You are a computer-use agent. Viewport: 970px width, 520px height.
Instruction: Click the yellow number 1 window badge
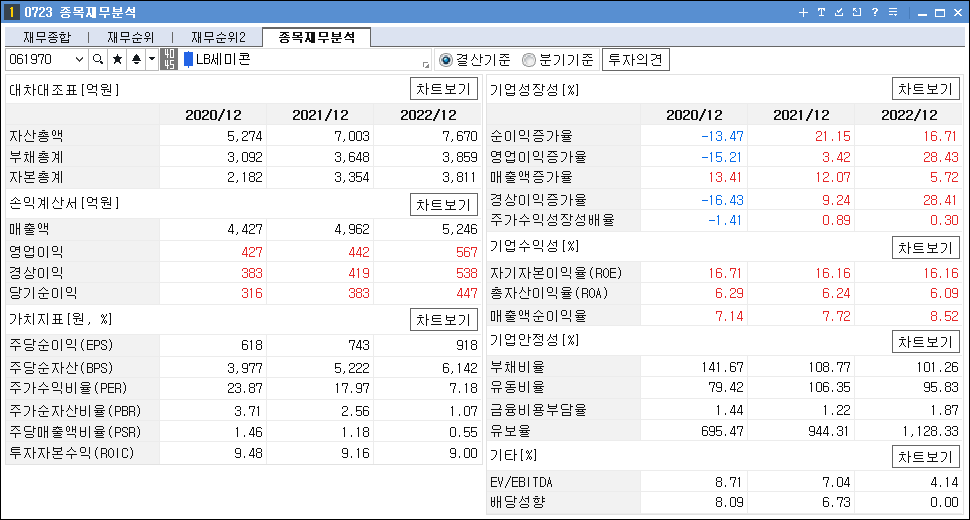click(x=11, y=12)
